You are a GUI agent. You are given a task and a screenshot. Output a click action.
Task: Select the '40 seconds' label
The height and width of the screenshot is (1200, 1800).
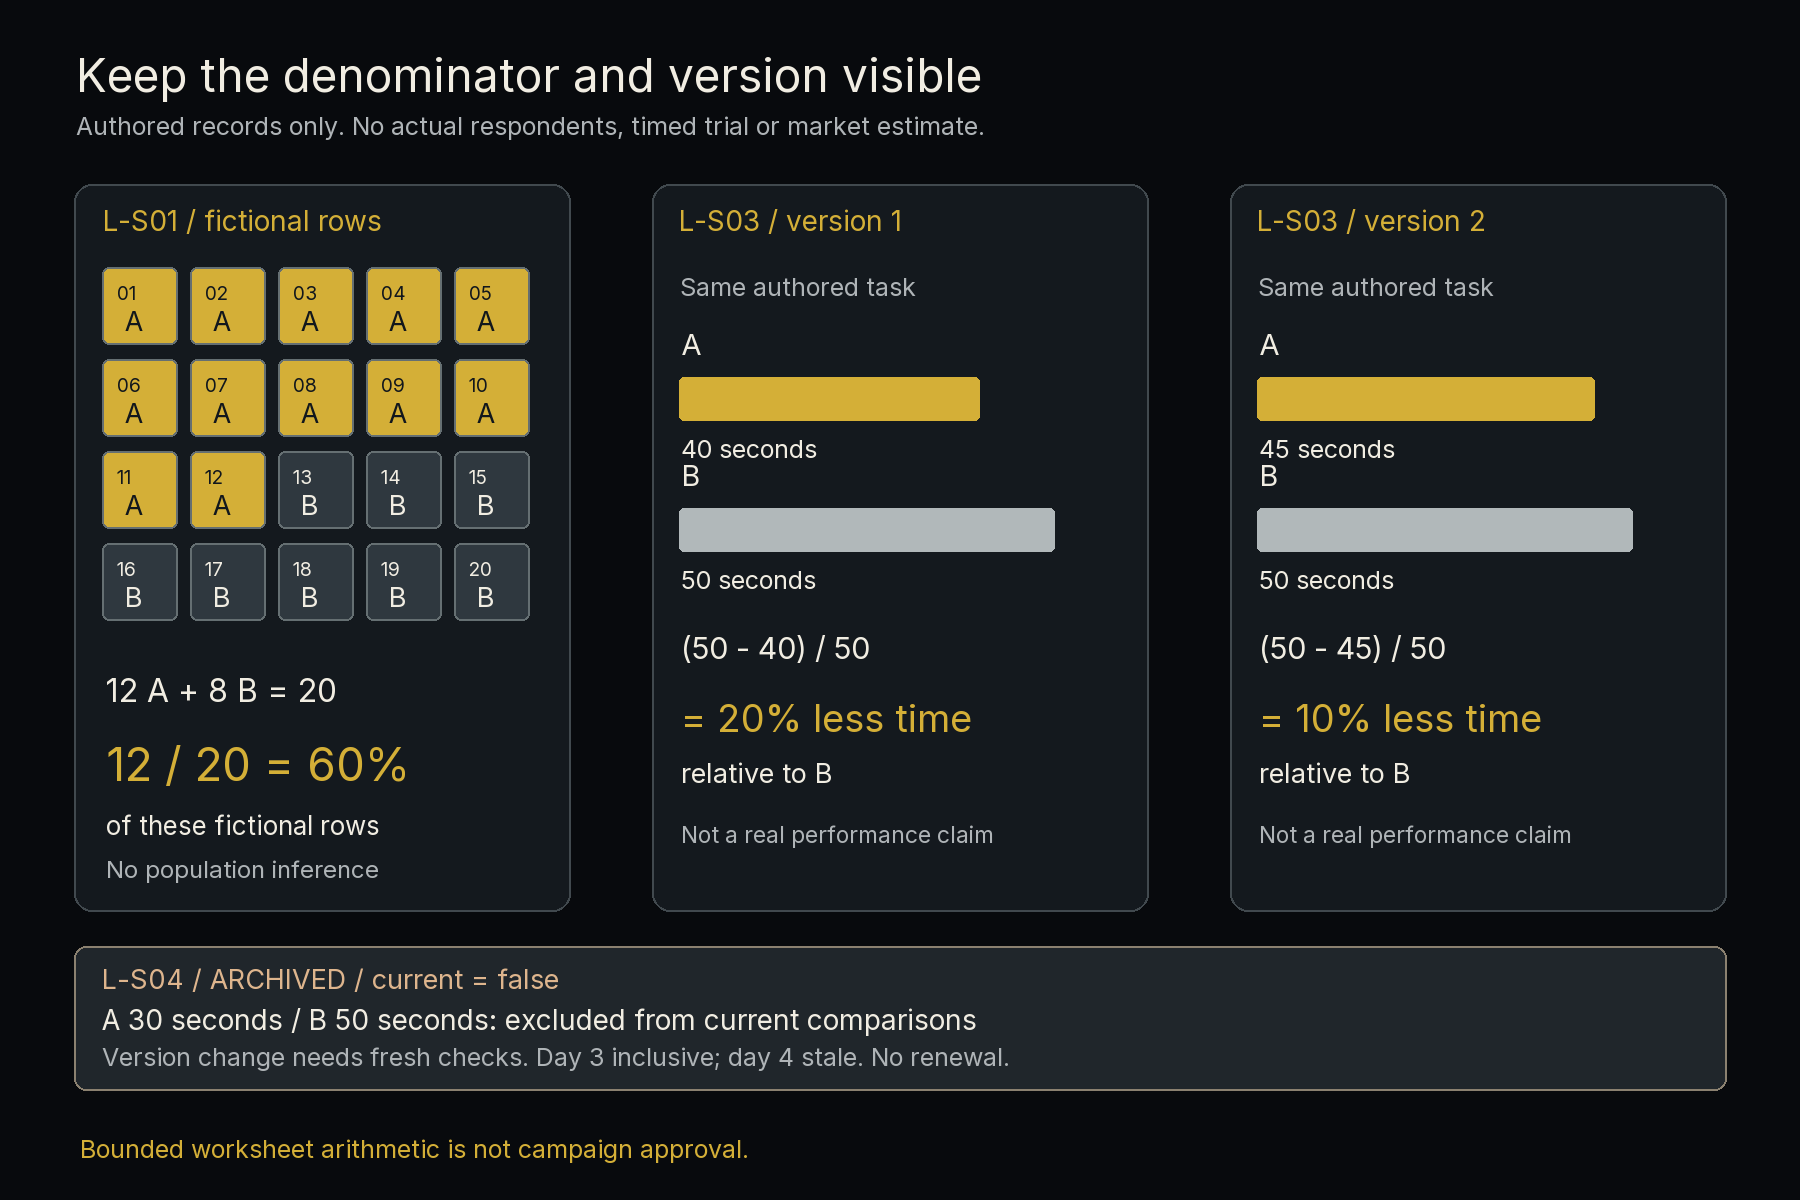749,449
